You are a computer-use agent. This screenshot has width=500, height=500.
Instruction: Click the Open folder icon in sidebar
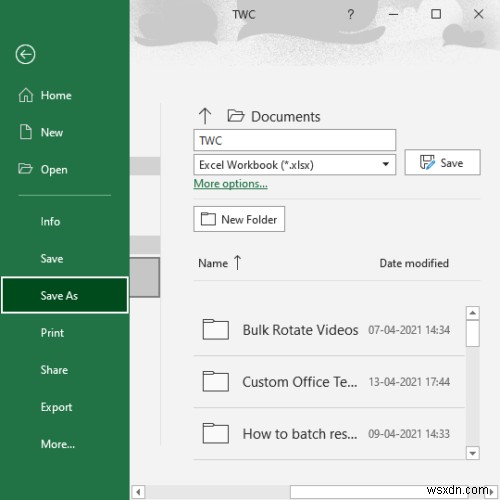(25, 169)
